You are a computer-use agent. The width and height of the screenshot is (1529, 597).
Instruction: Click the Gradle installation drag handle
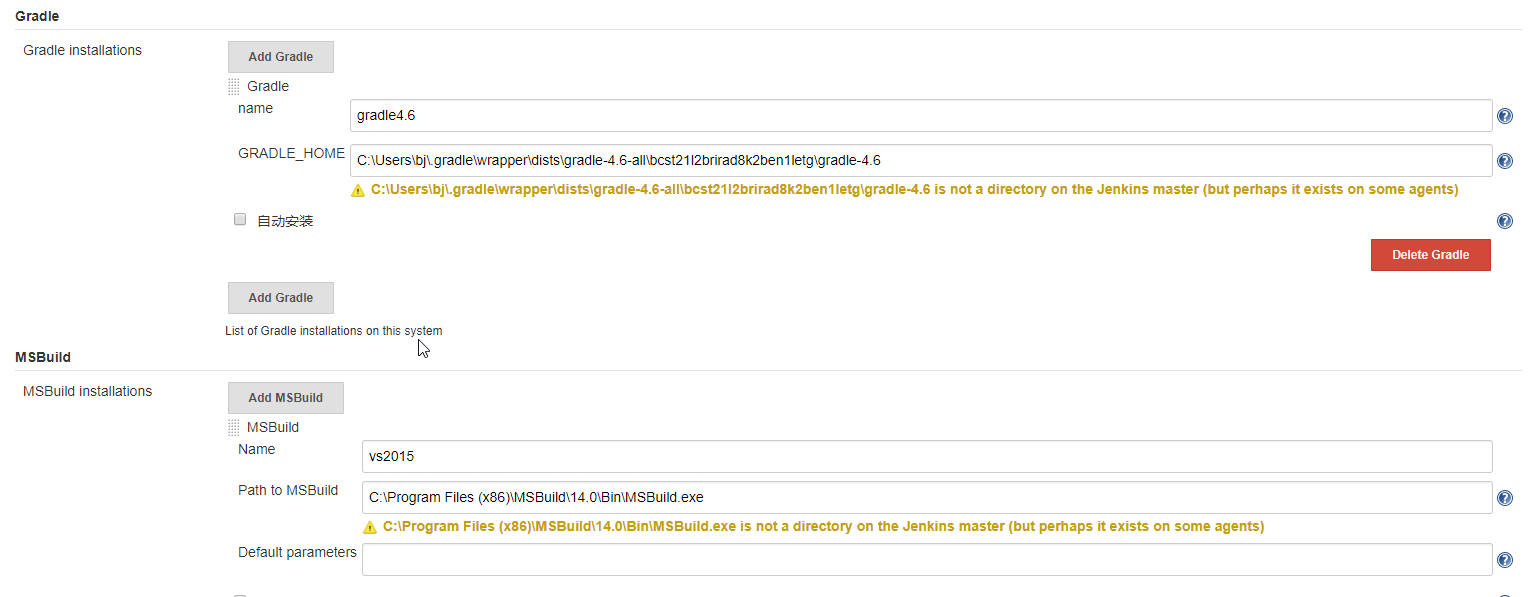tap(234, 87)
